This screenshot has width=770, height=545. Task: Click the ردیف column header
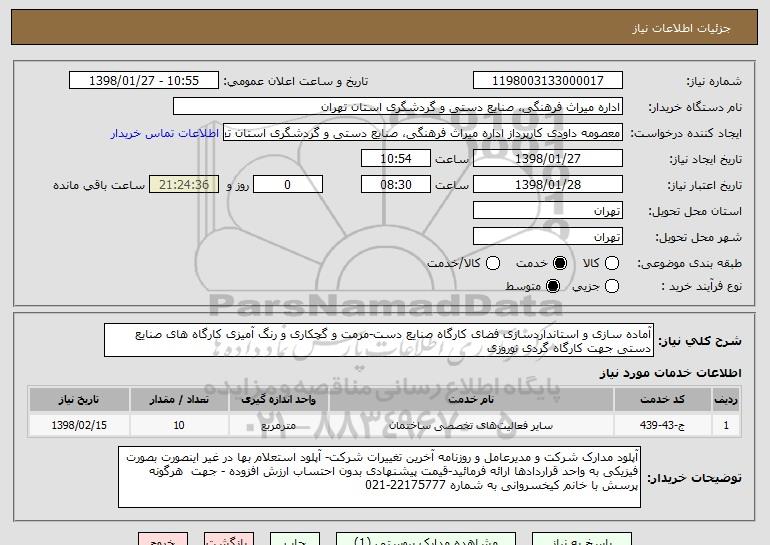point(726,400)
